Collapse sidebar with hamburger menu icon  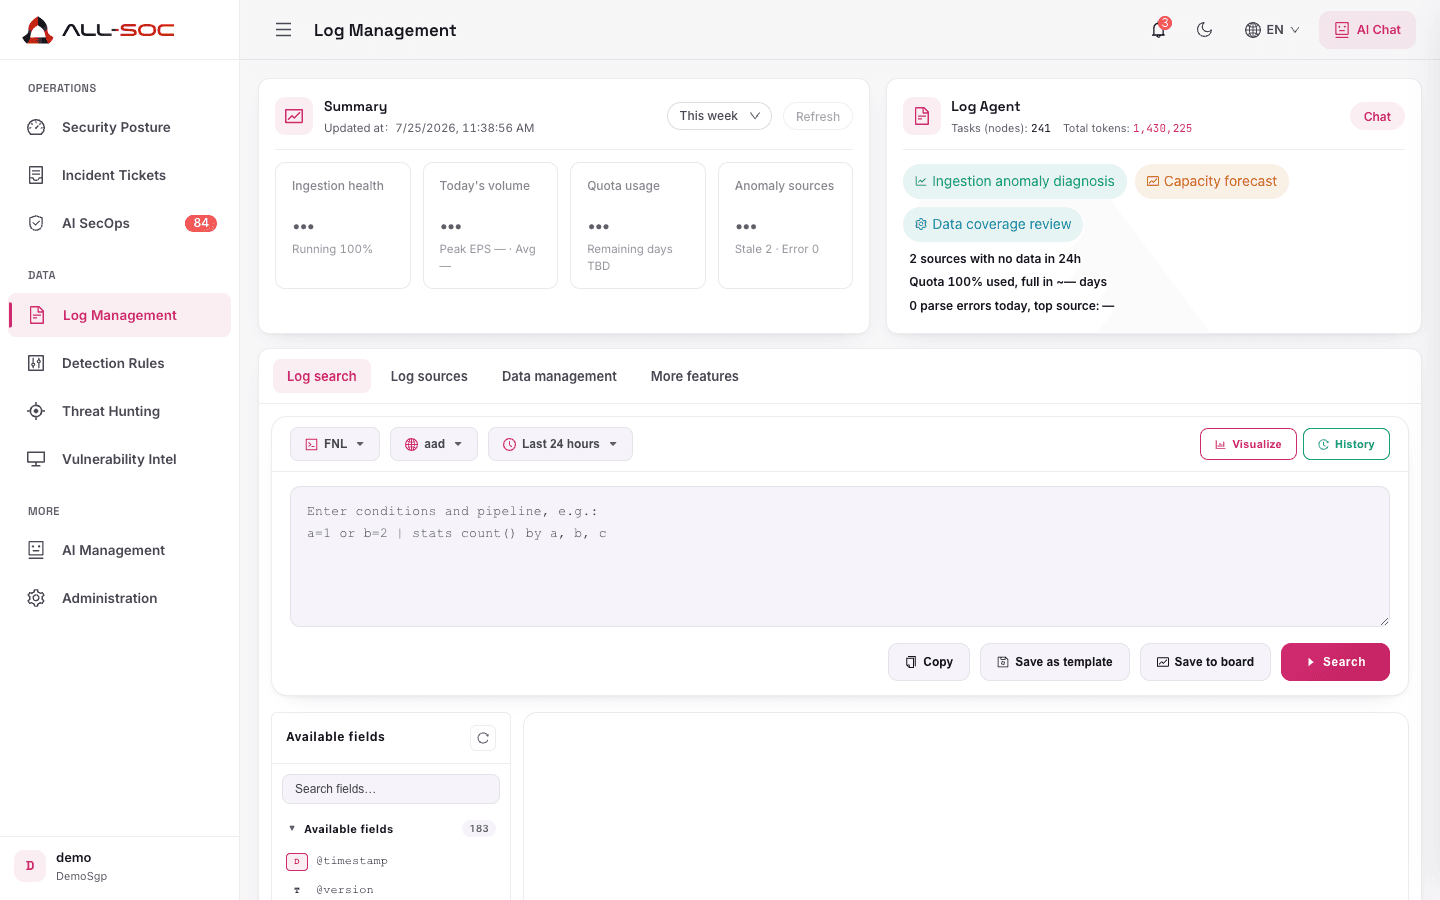click(284, 30)
